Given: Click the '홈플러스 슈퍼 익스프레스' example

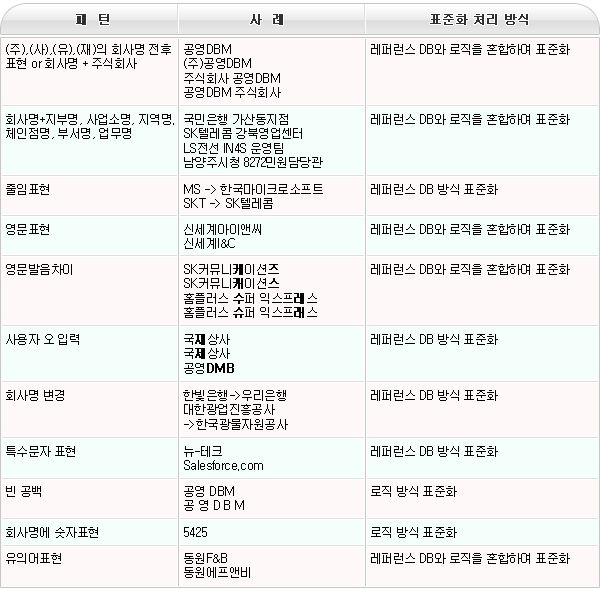Looking at the screenshot, I should click(250, 313).
